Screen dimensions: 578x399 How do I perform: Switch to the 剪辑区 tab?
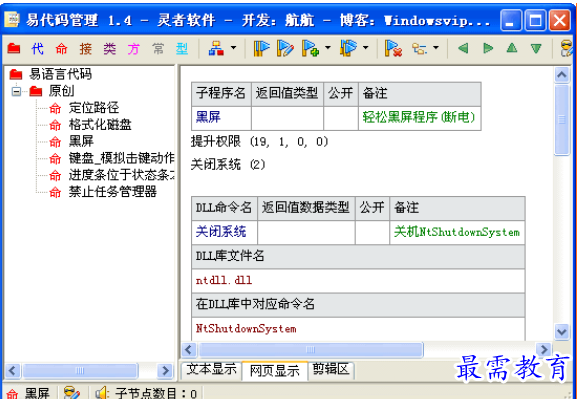pyautogui.click(x=331, y=369)
